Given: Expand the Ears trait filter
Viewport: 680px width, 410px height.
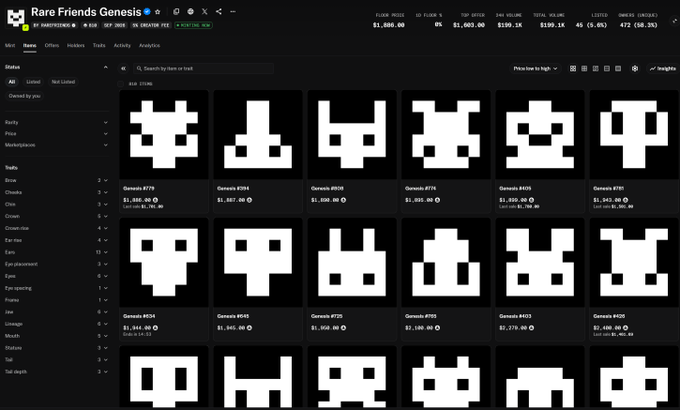Looking at the screenshot, I should click(56, 252).
